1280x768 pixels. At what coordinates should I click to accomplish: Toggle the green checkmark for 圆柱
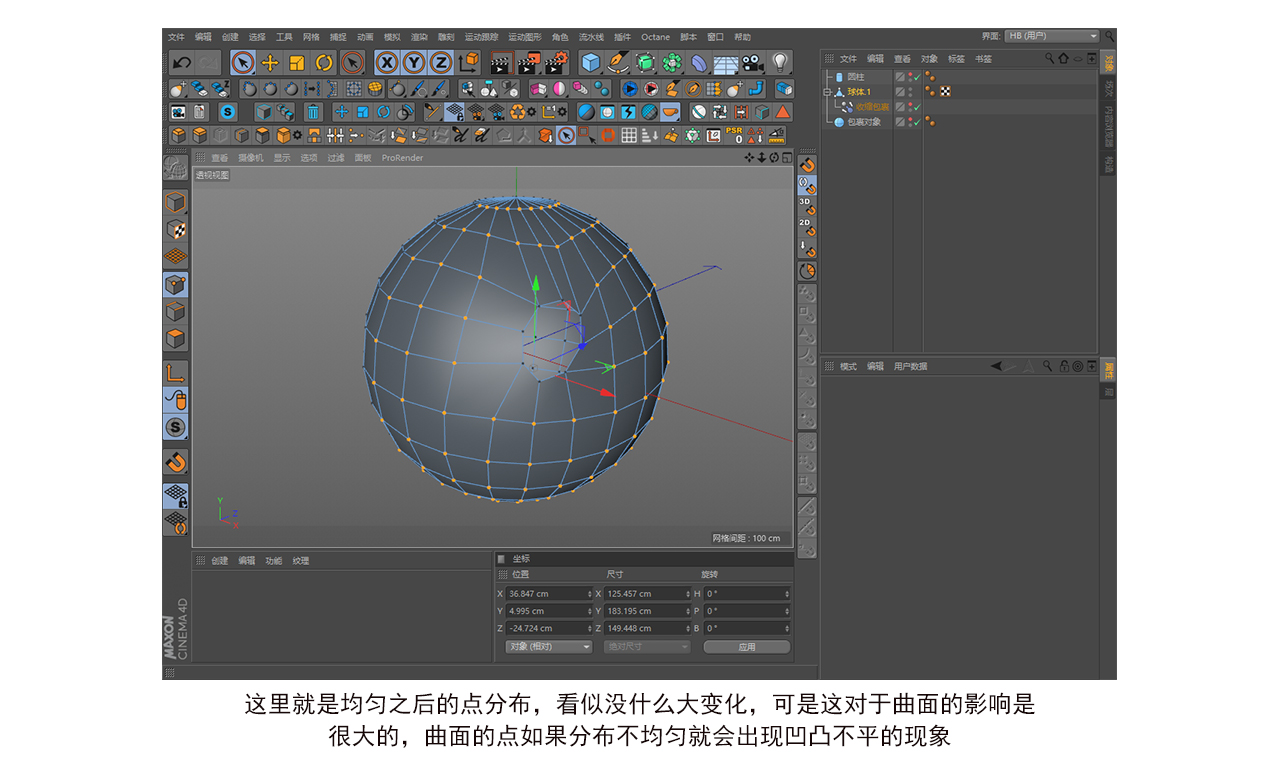[917, 76]
